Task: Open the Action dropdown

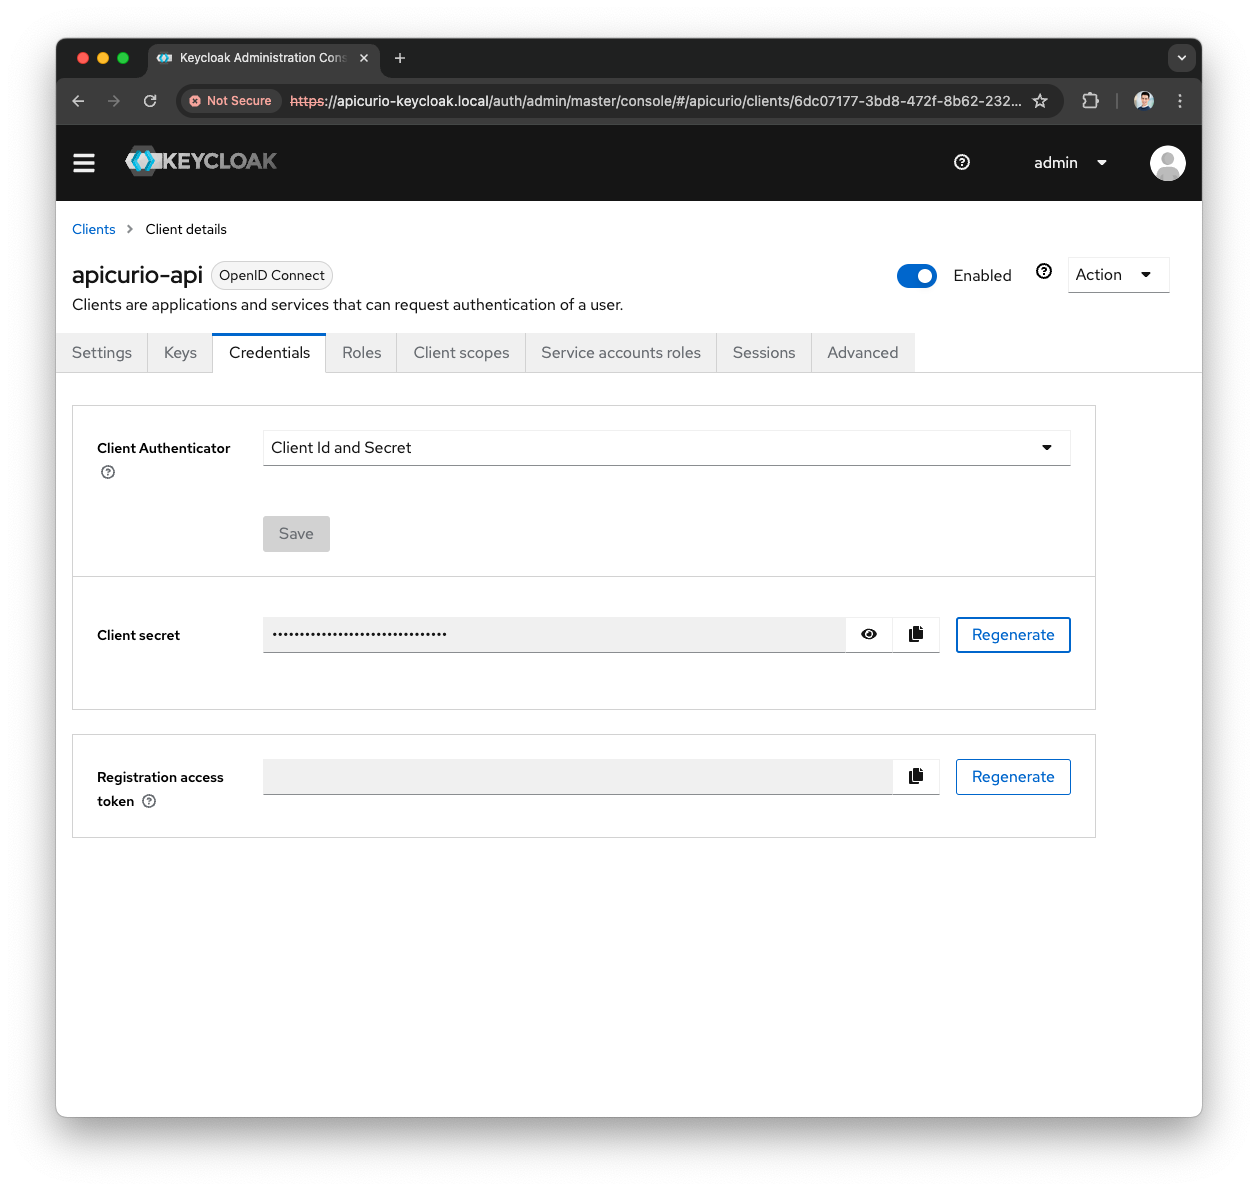Action: 1117,274
